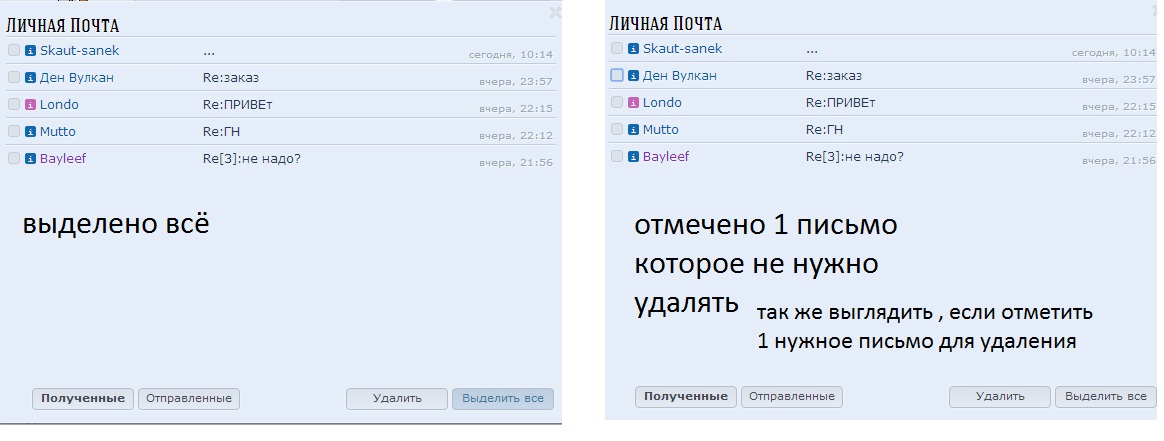
Task: Tick Bayleef checkbox in right mail window
Action: point(617,156)
